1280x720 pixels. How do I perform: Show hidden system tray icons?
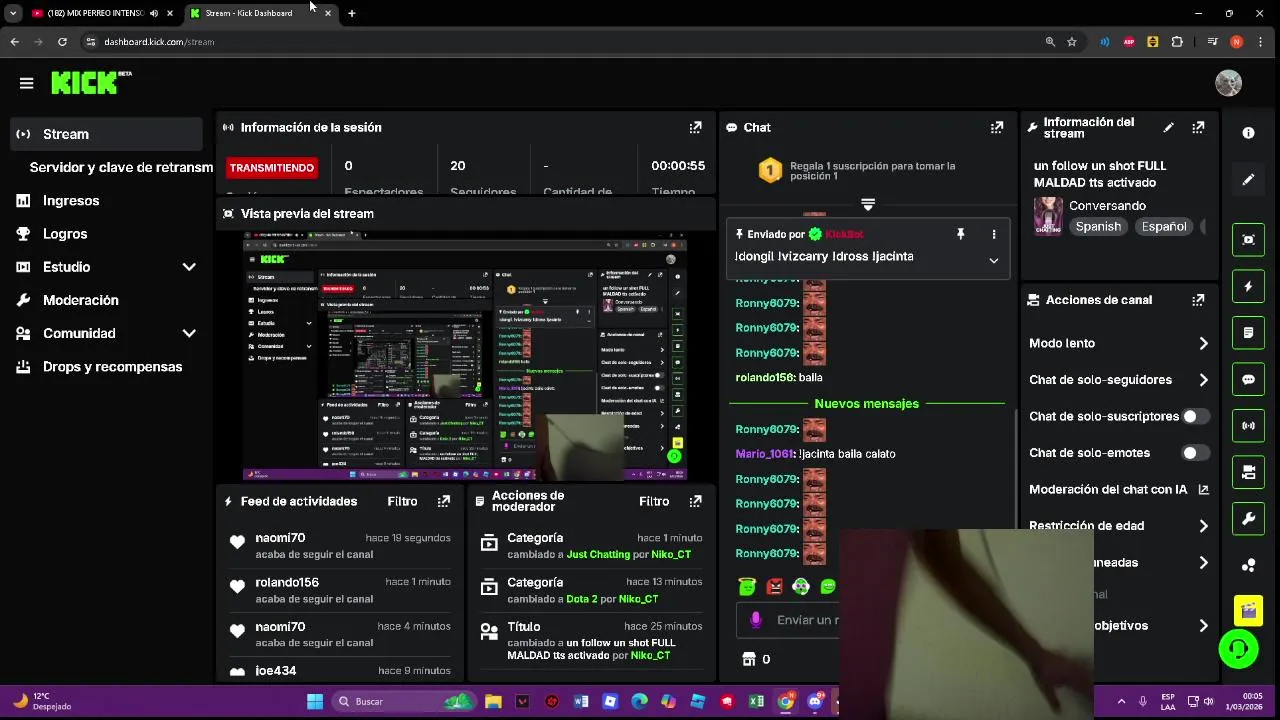[1120, 701]
